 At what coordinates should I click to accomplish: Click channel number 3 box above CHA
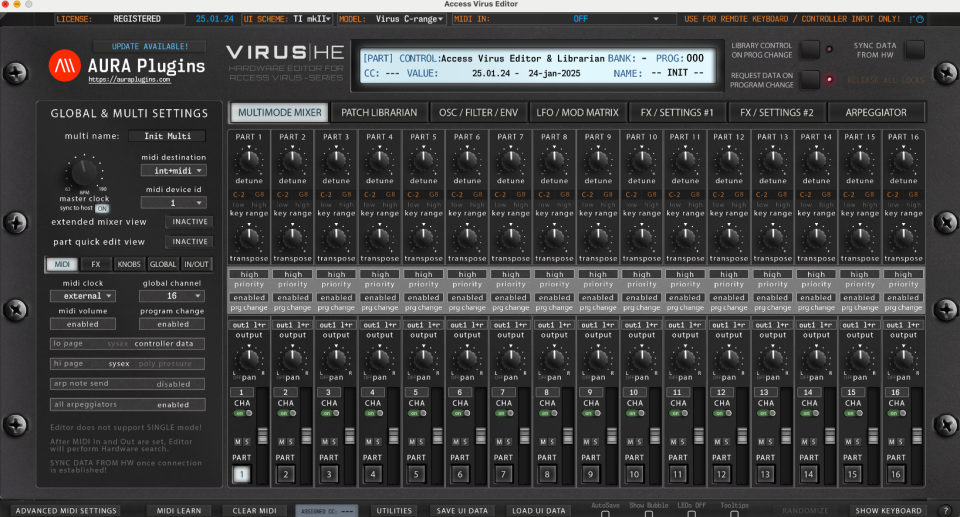click(328, 392)
